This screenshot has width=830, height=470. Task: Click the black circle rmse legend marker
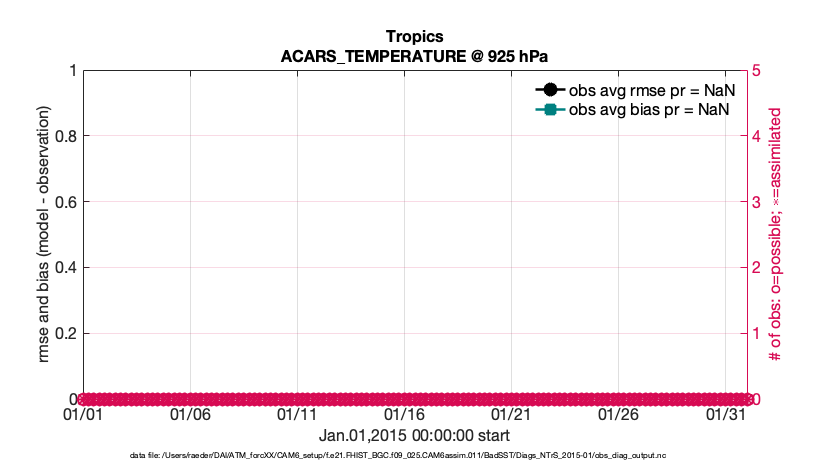point(549,89)
